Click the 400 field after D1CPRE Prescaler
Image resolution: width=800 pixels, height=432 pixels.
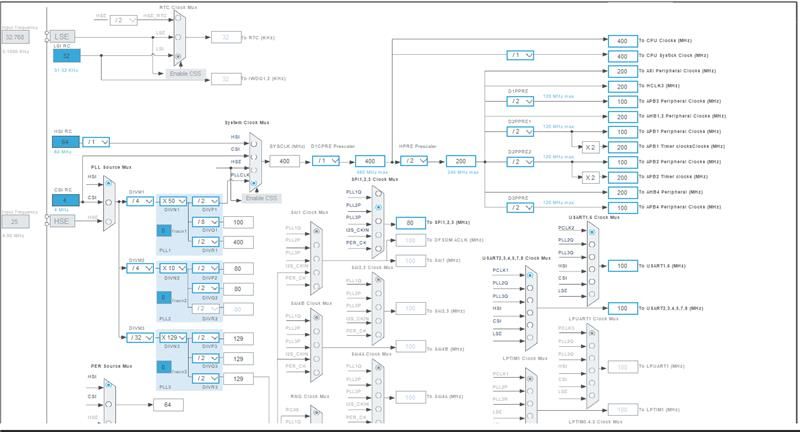(x=370, y=161)
